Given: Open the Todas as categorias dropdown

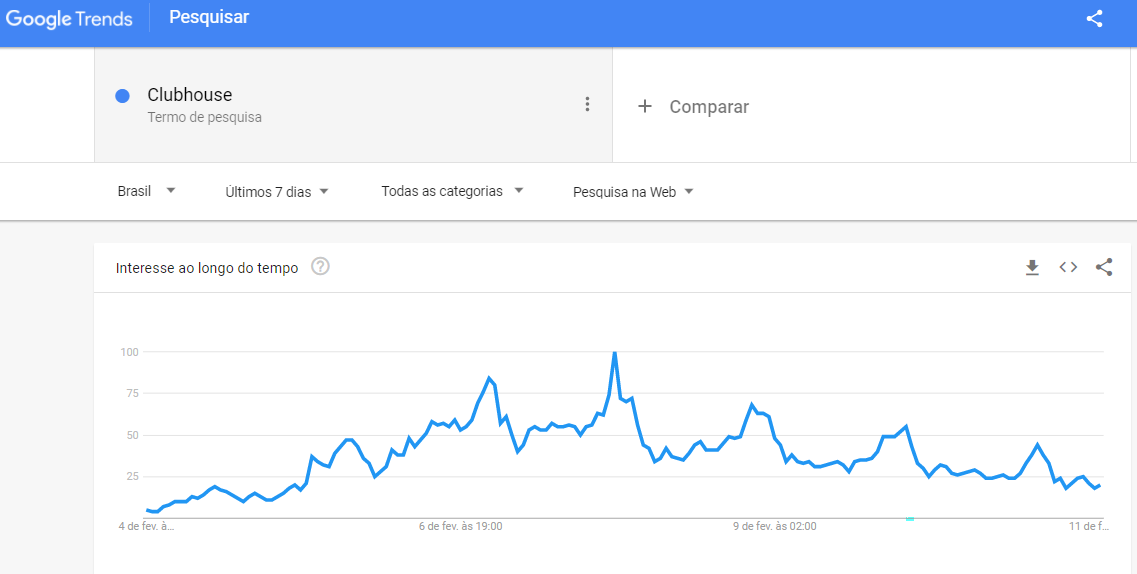Looking at the screenshot, I should (x=452, y=191).
